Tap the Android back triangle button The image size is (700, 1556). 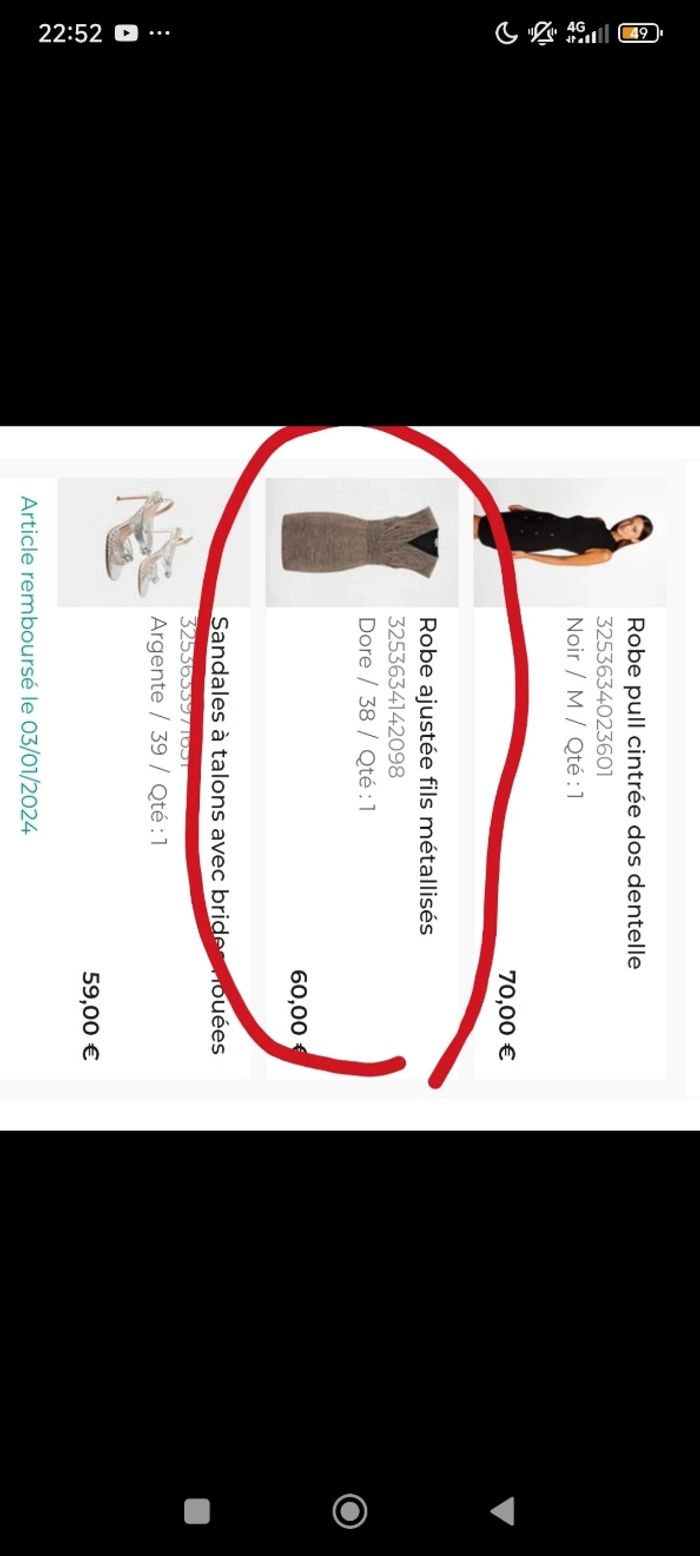click(x=503, y=1511)
